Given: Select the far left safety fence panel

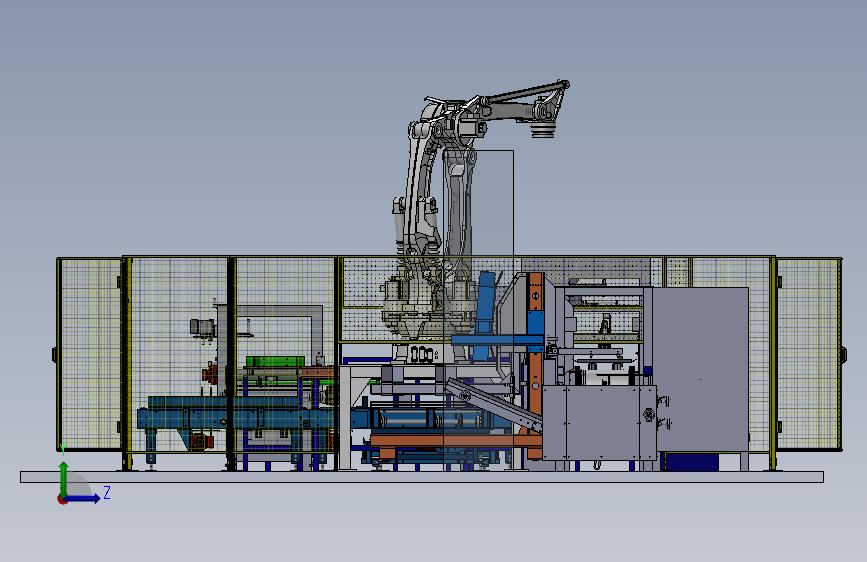Looking at the screenshot, I should 89,354.
